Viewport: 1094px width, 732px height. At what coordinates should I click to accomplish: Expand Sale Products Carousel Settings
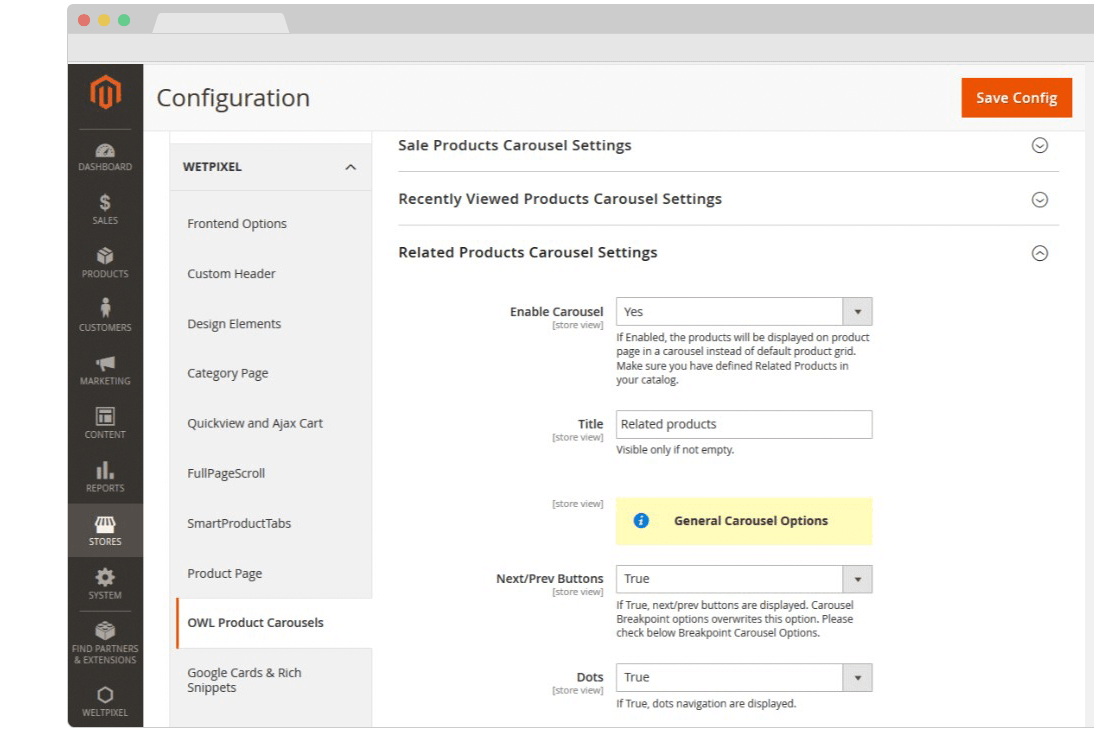point(1039,146)
